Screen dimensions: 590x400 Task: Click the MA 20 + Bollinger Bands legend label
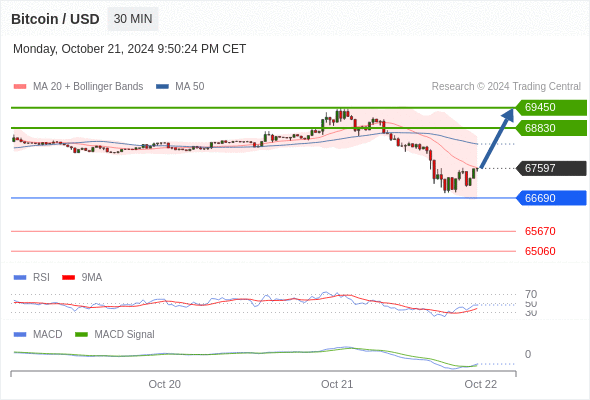tap(88, 87)
